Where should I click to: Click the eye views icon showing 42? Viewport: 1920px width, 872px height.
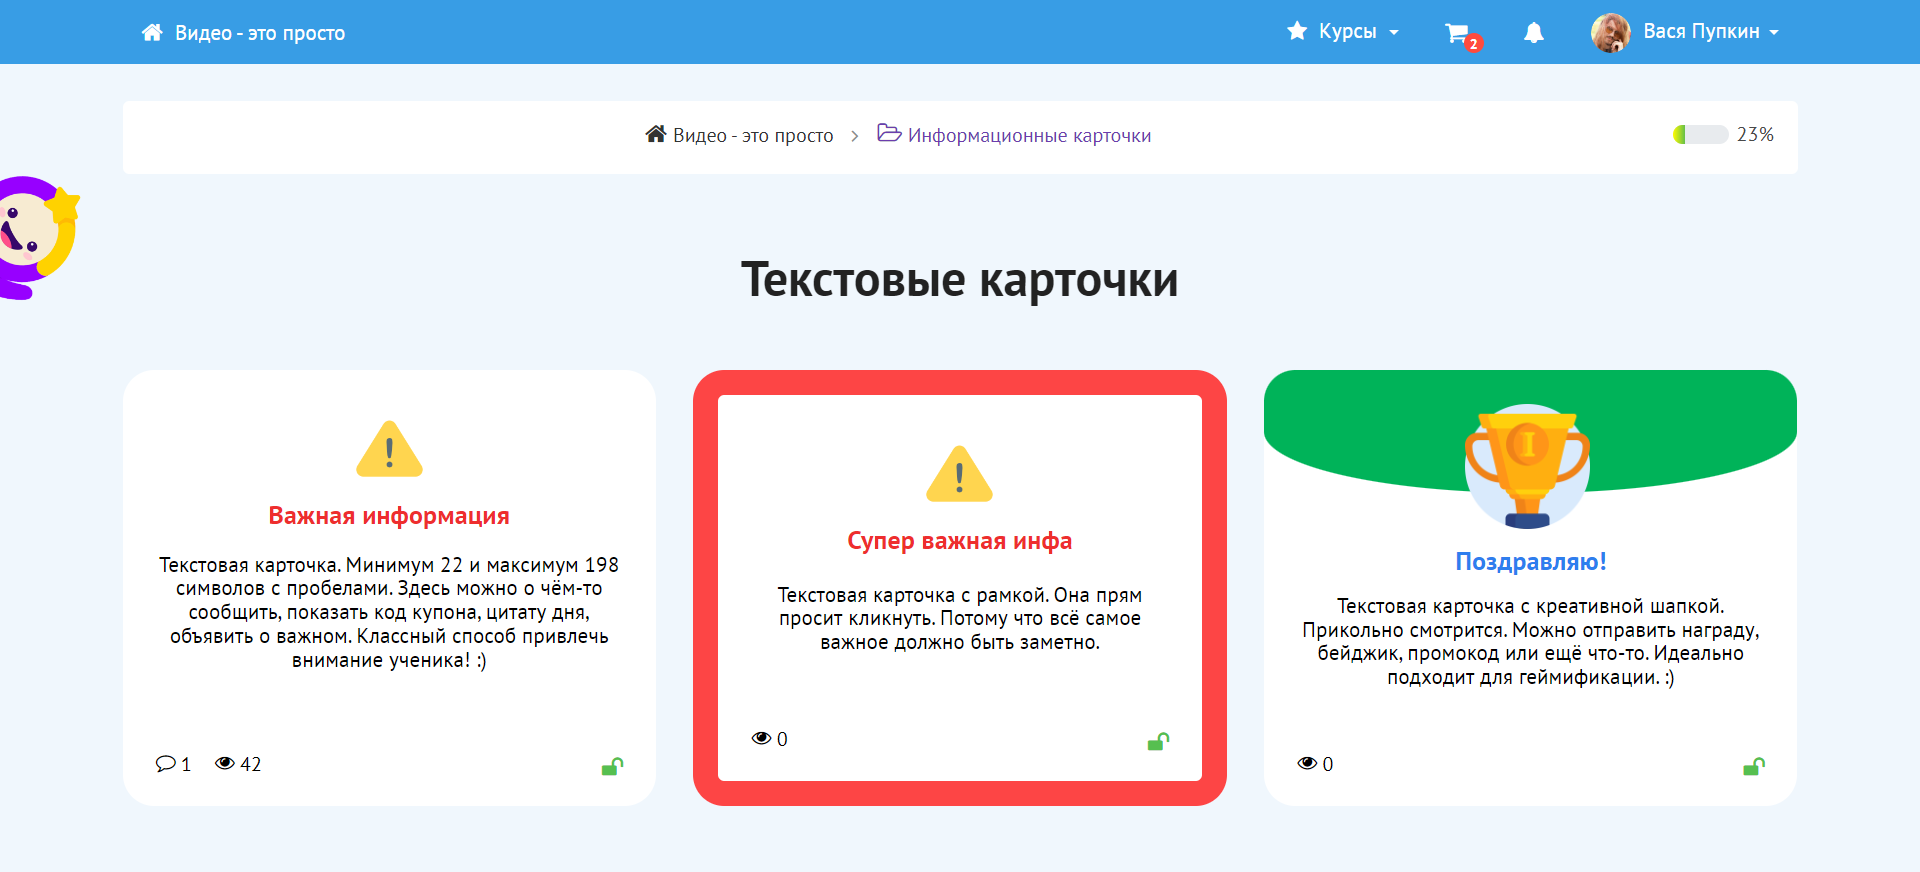[225, 764]
